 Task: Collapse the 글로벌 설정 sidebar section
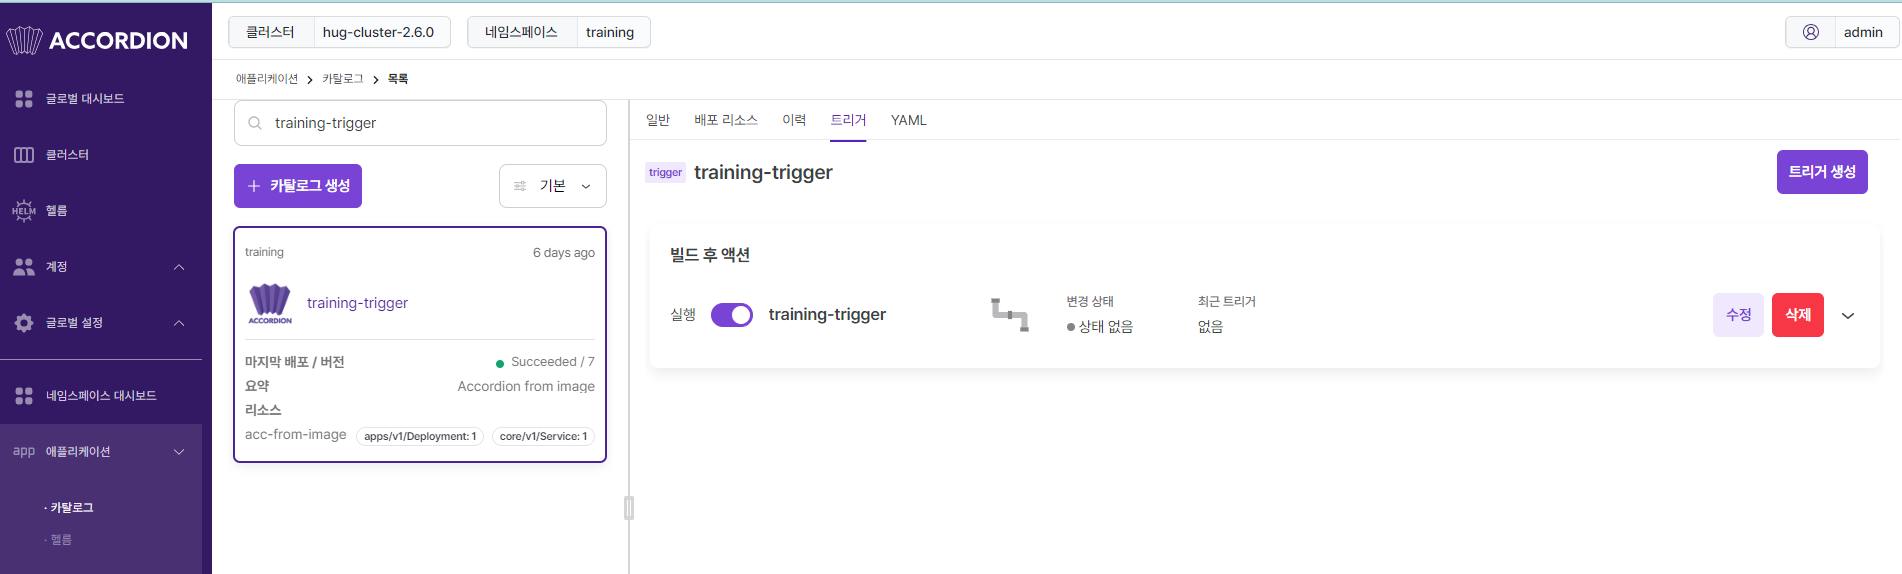[179, 323]
